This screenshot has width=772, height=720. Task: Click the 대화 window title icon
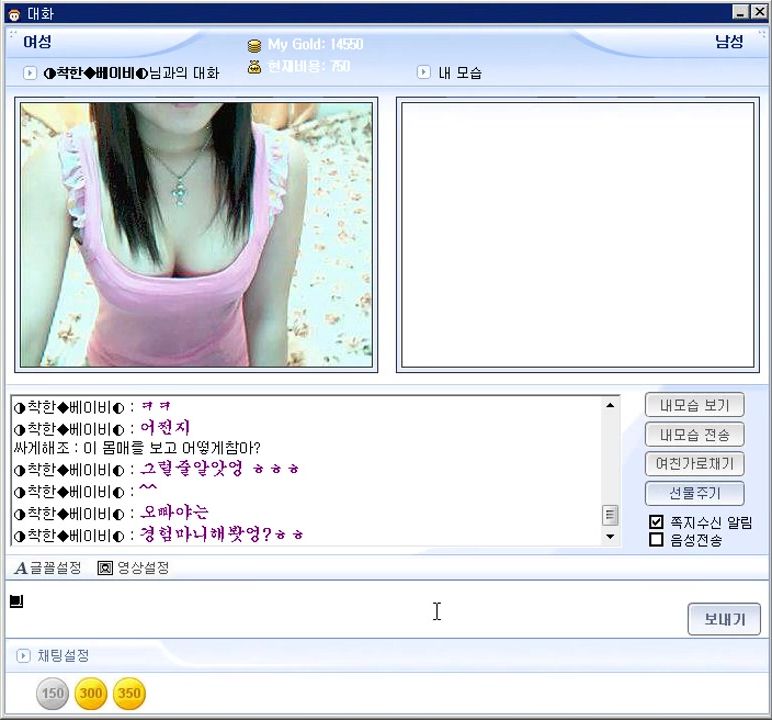click(x=13, y=13)
